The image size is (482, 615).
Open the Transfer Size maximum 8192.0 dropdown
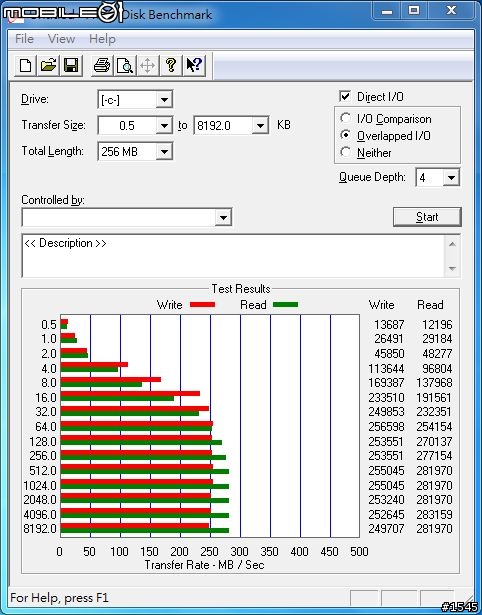pyautogui.click(x=260, y=126)
